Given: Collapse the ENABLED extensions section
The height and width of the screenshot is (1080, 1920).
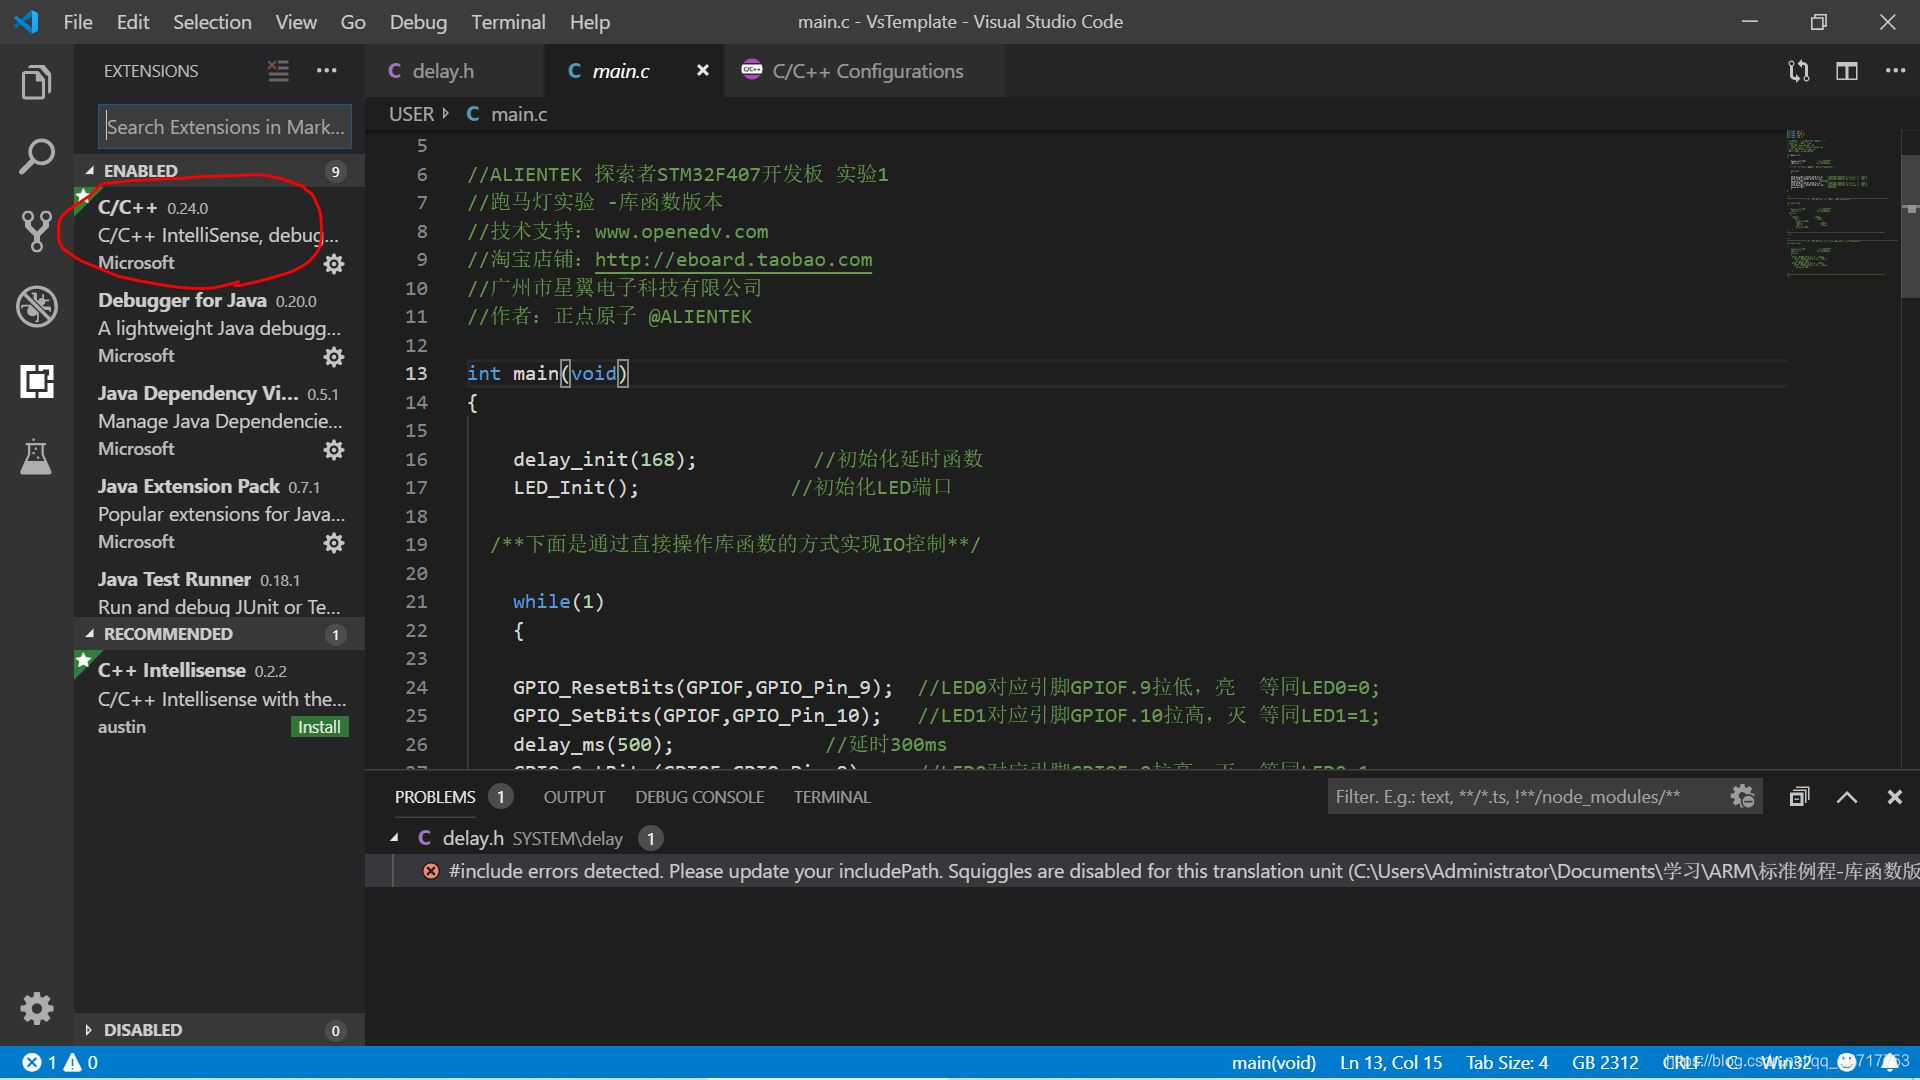Looking at the screenshot, I should pyautogui.click(x=219, y=171).
